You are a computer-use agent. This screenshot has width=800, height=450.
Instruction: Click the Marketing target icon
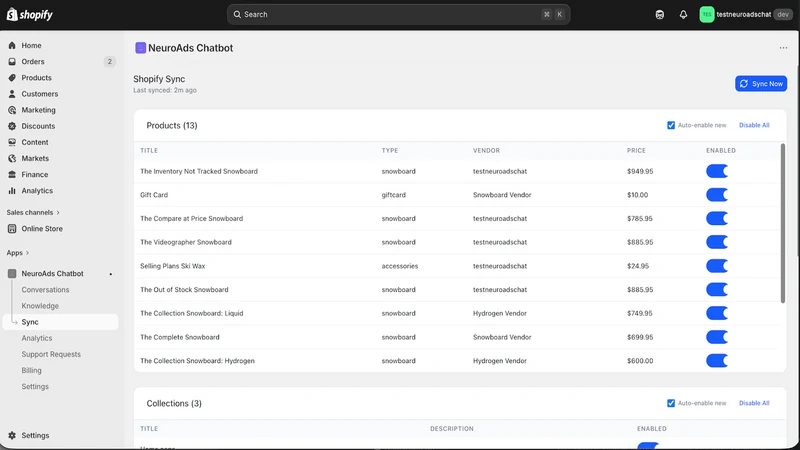[12, 110]
